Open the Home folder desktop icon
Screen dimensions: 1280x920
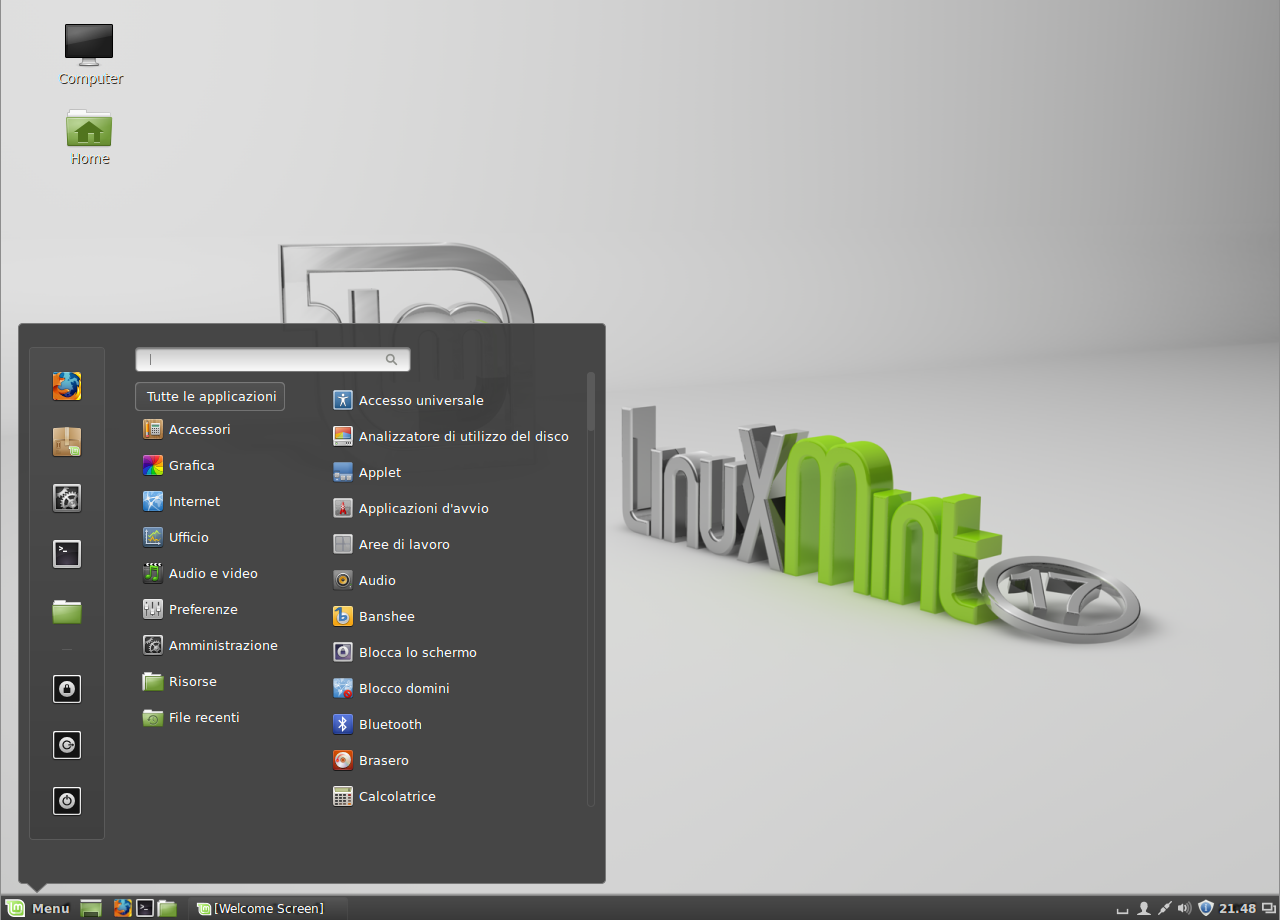(89, 137)
